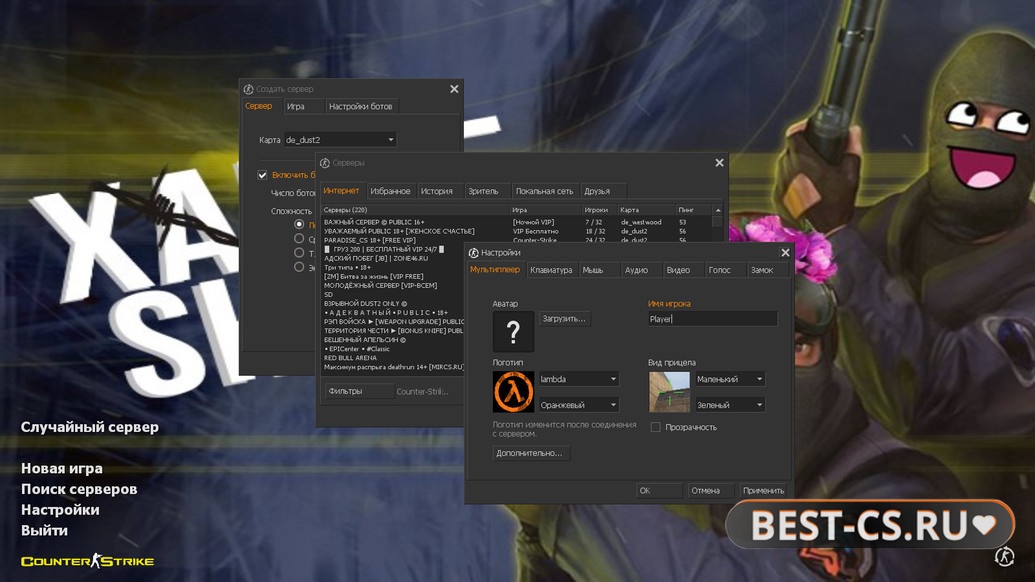The width and height of the screenshot is (1035, 582).
Task: Click the Дополнительно... button
Action: 529,453
